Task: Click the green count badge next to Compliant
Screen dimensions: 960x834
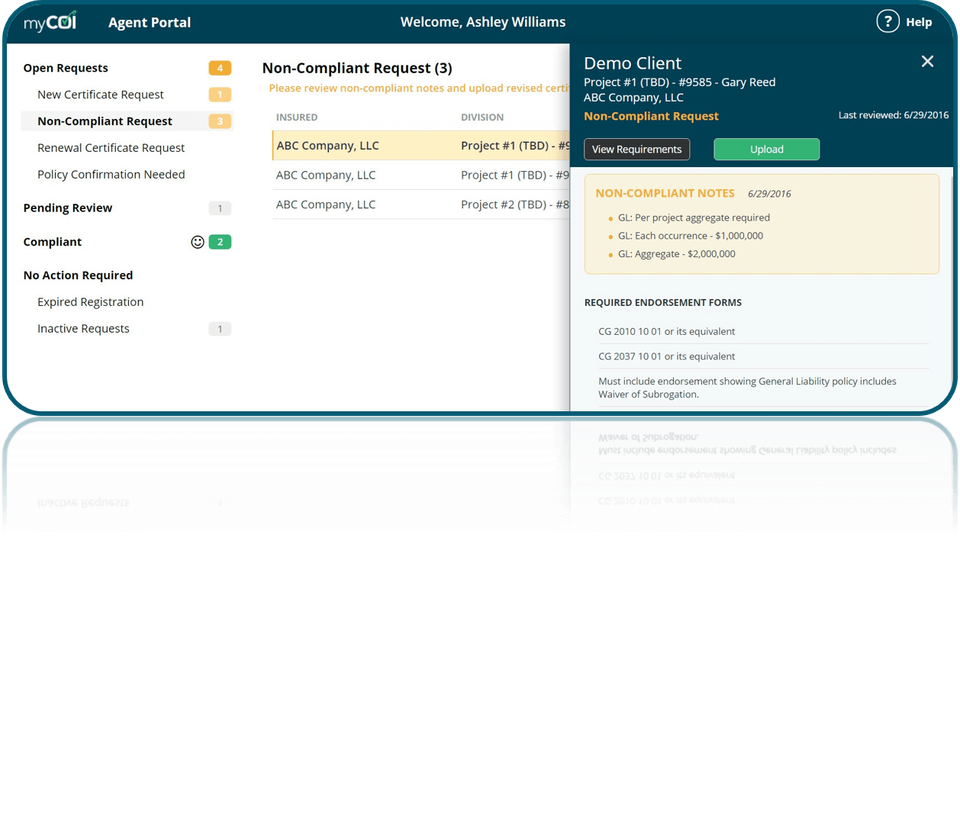Action: pyautogui.click(x=221, y=242)
